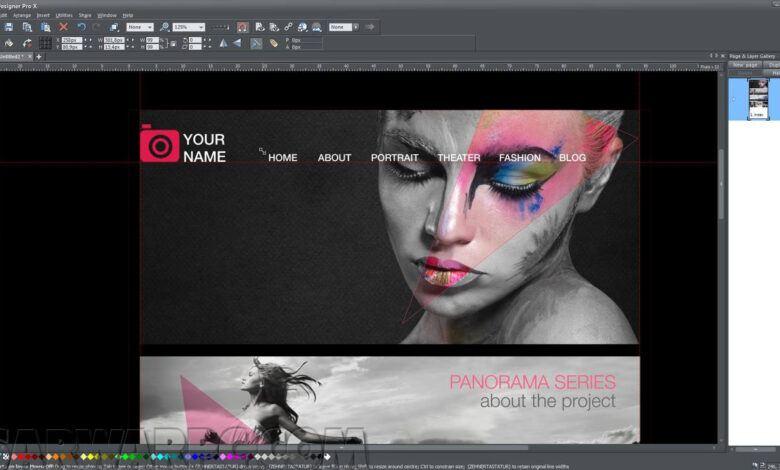Click the Save disk icon
Image resolution: width=780 pixels, height=470 pixels.
(8, 27)
